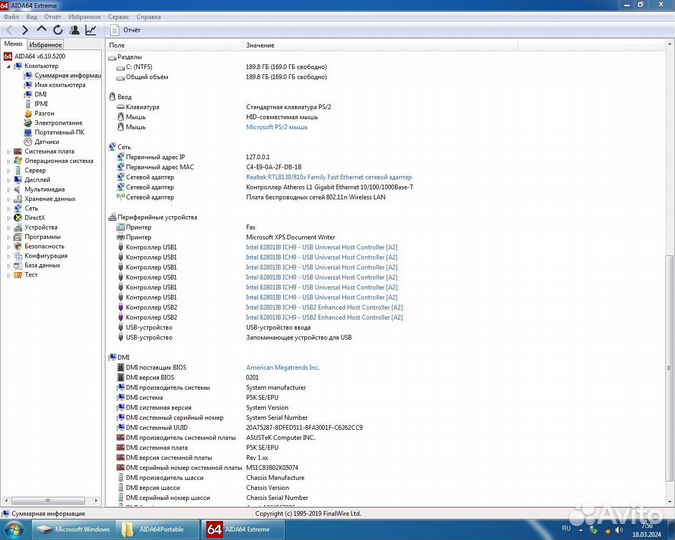Refresh the report via toolbar icon
Screen dimensions: 675x540
pyautogui.click(x=58, y=30)
